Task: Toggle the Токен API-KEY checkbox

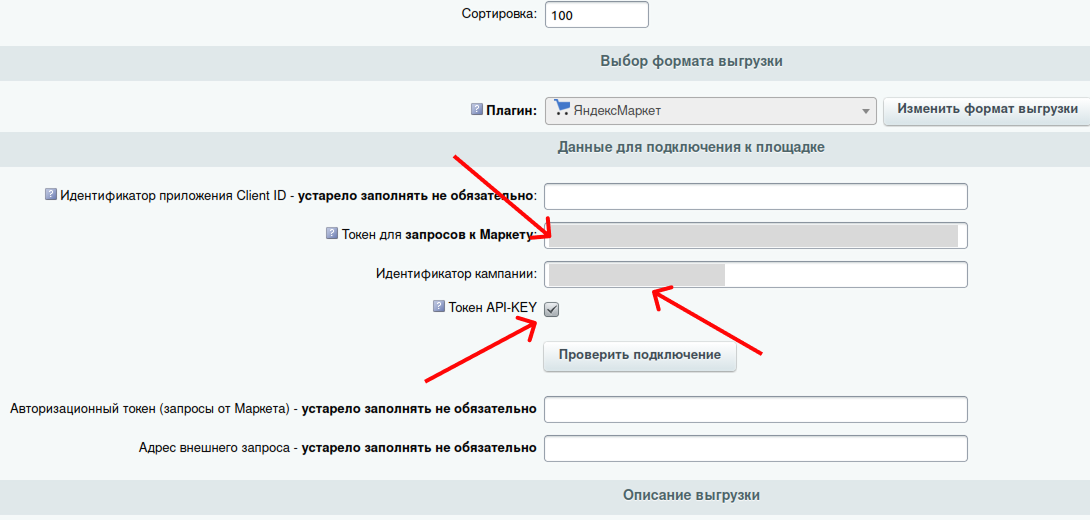Action: click(552, 310)
